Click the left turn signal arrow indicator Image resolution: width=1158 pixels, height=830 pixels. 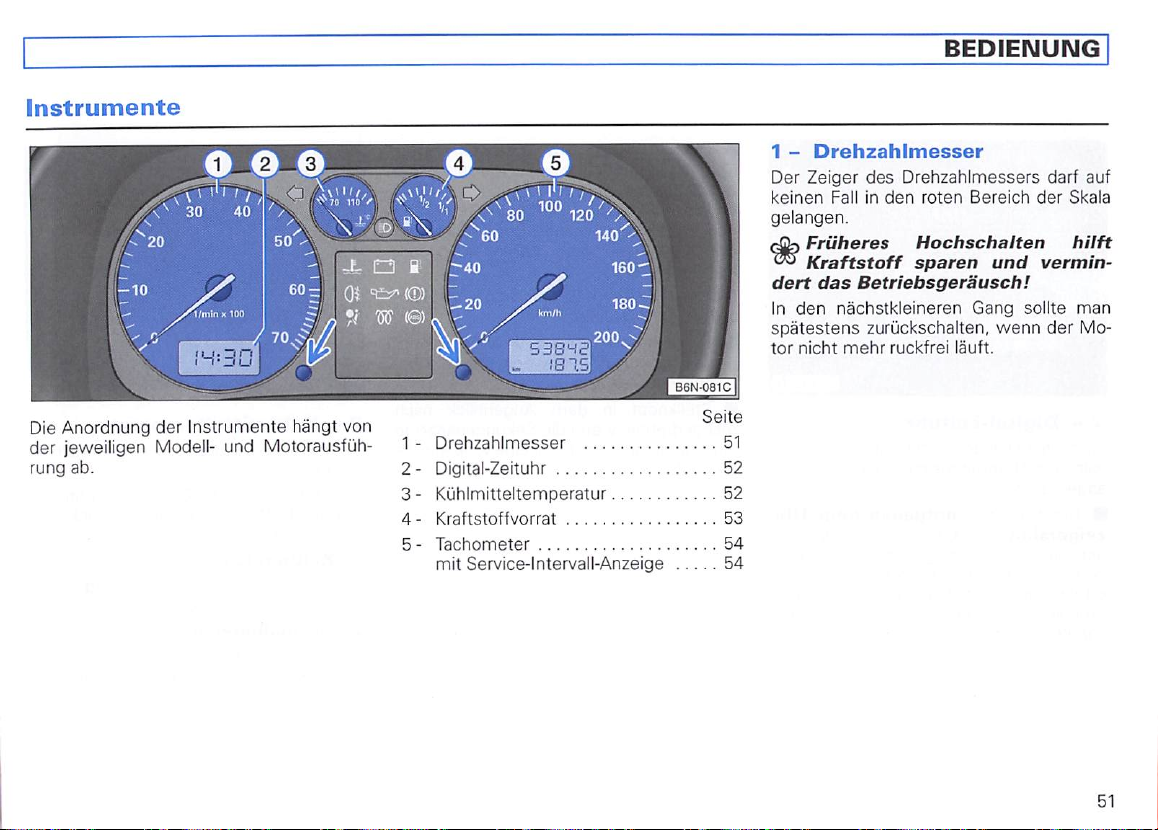click(295, 193)
